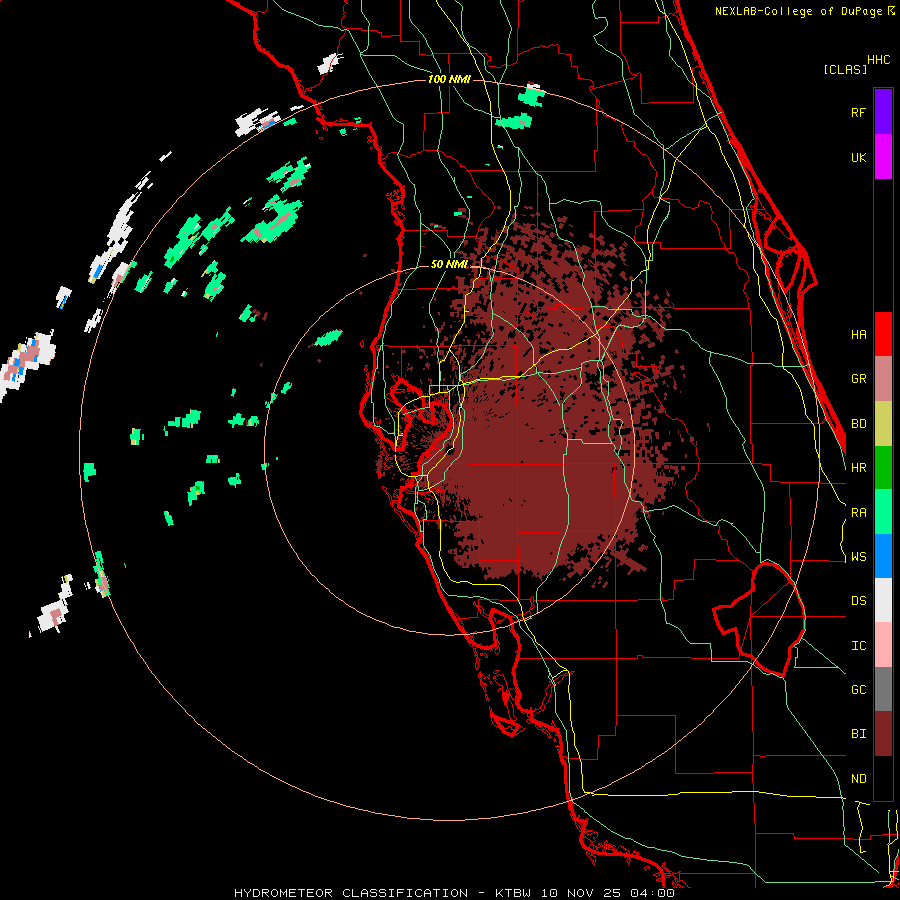Click the 'BI' legend label
Screen dimensions: 900x900
click(858, 734)
